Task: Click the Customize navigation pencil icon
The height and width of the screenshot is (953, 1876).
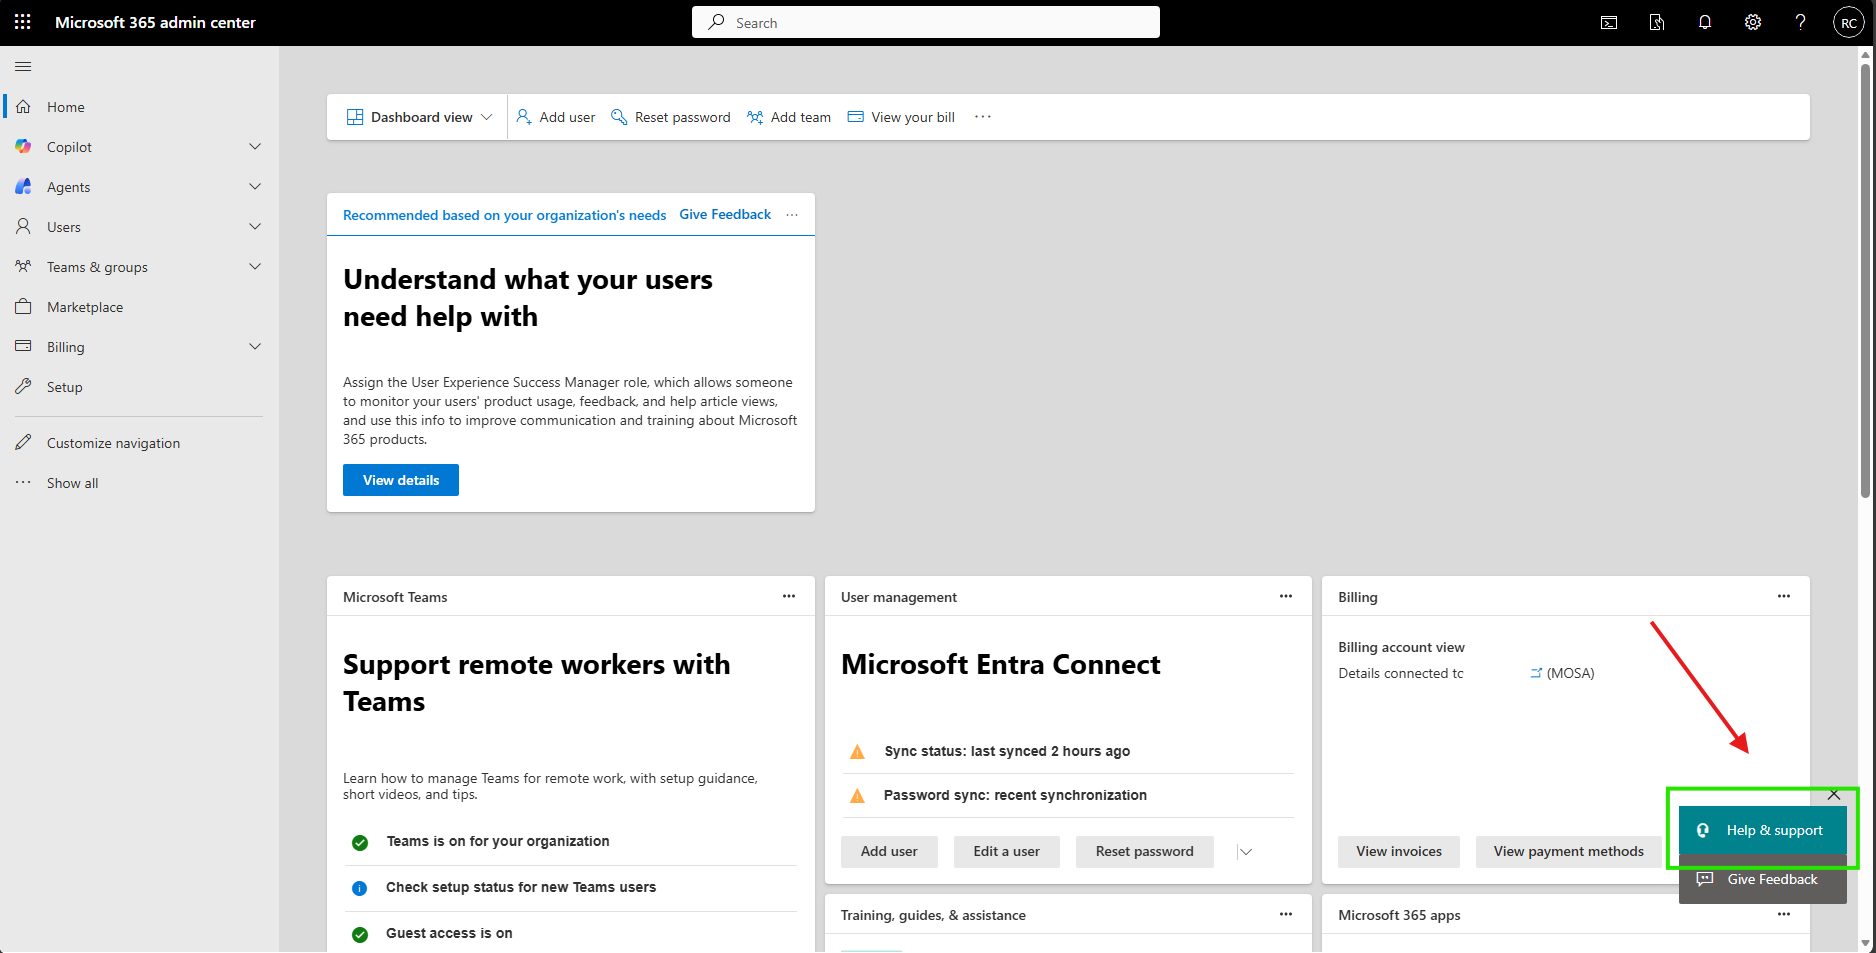Action: pyautogui.click(x=24, y=443)
